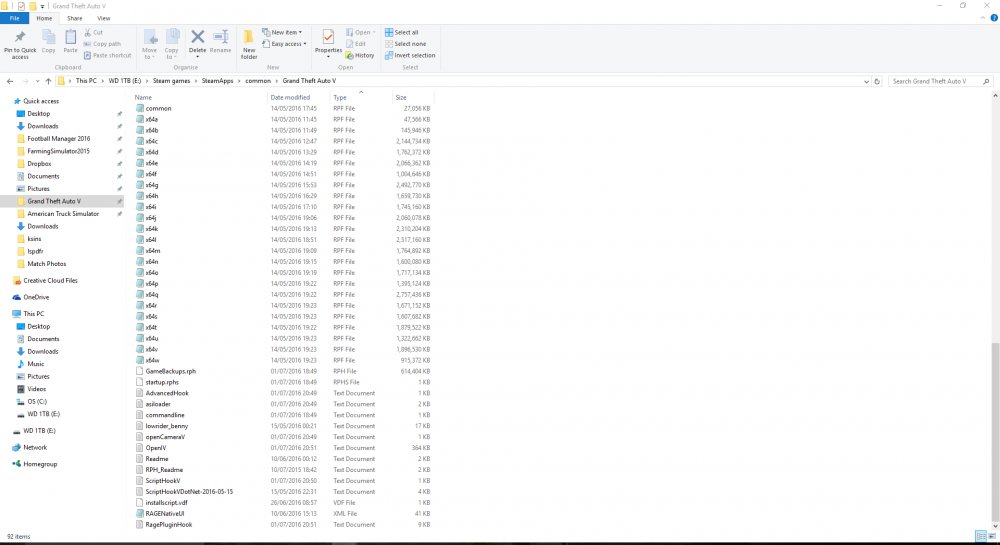Click the Up one level arrow
This screenshot has height=545, width=1000.
(x=48, y=81)
